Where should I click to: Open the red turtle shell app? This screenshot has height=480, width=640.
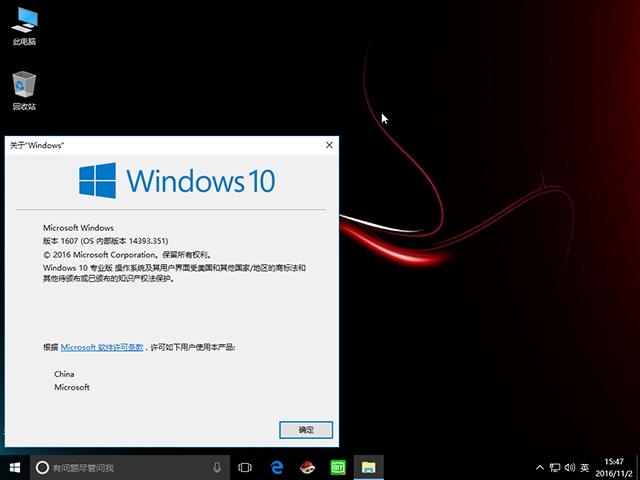click(x=307, y=467)
